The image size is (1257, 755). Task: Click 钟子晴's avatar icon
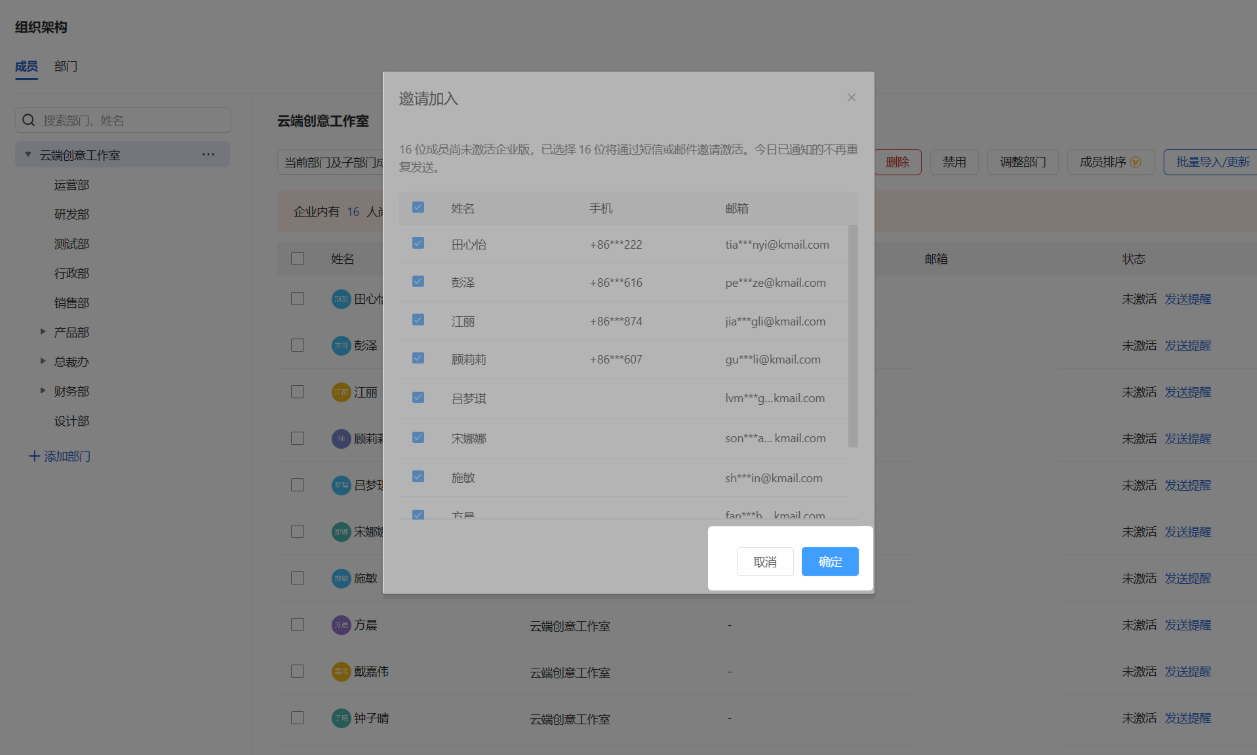341,718
